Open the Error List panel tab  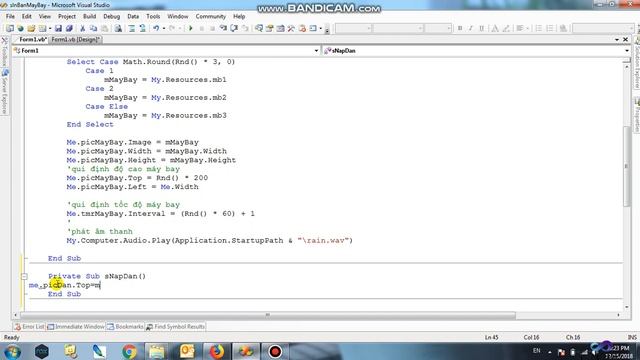pyautogui.click(x=29, y=327)
